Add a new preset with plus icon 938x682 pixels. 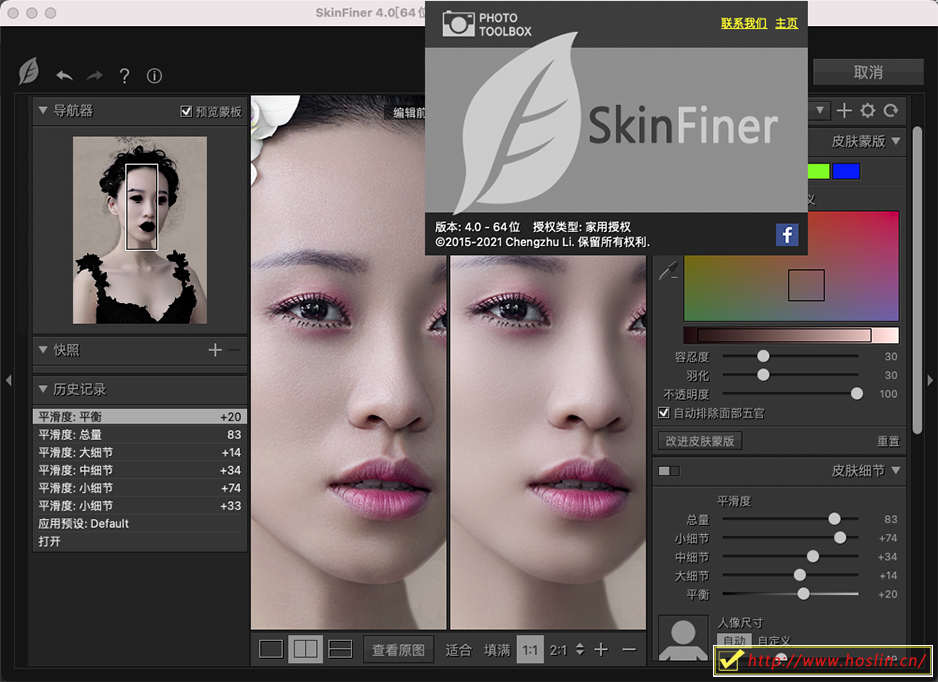tap(844, 110)
